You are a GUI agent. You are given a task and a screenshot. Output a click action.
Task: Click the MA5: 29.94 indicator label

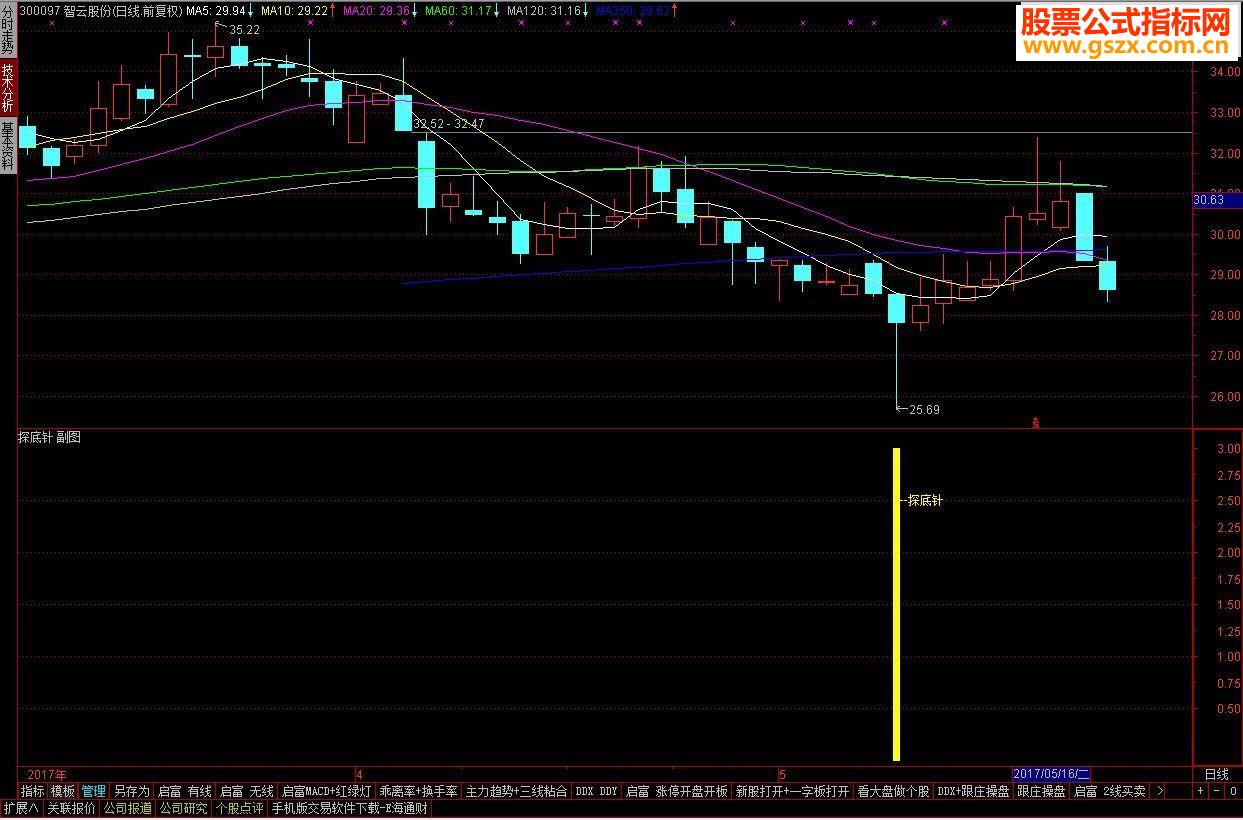click(x=216, y=10)
